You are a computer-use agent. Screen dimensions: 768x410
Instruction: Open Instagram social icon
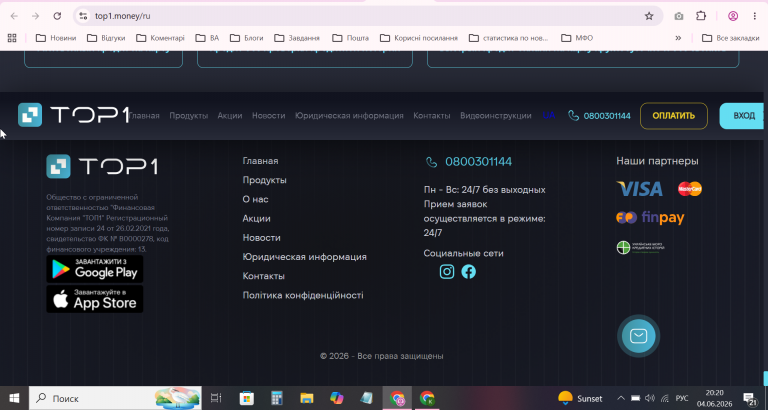447,271
